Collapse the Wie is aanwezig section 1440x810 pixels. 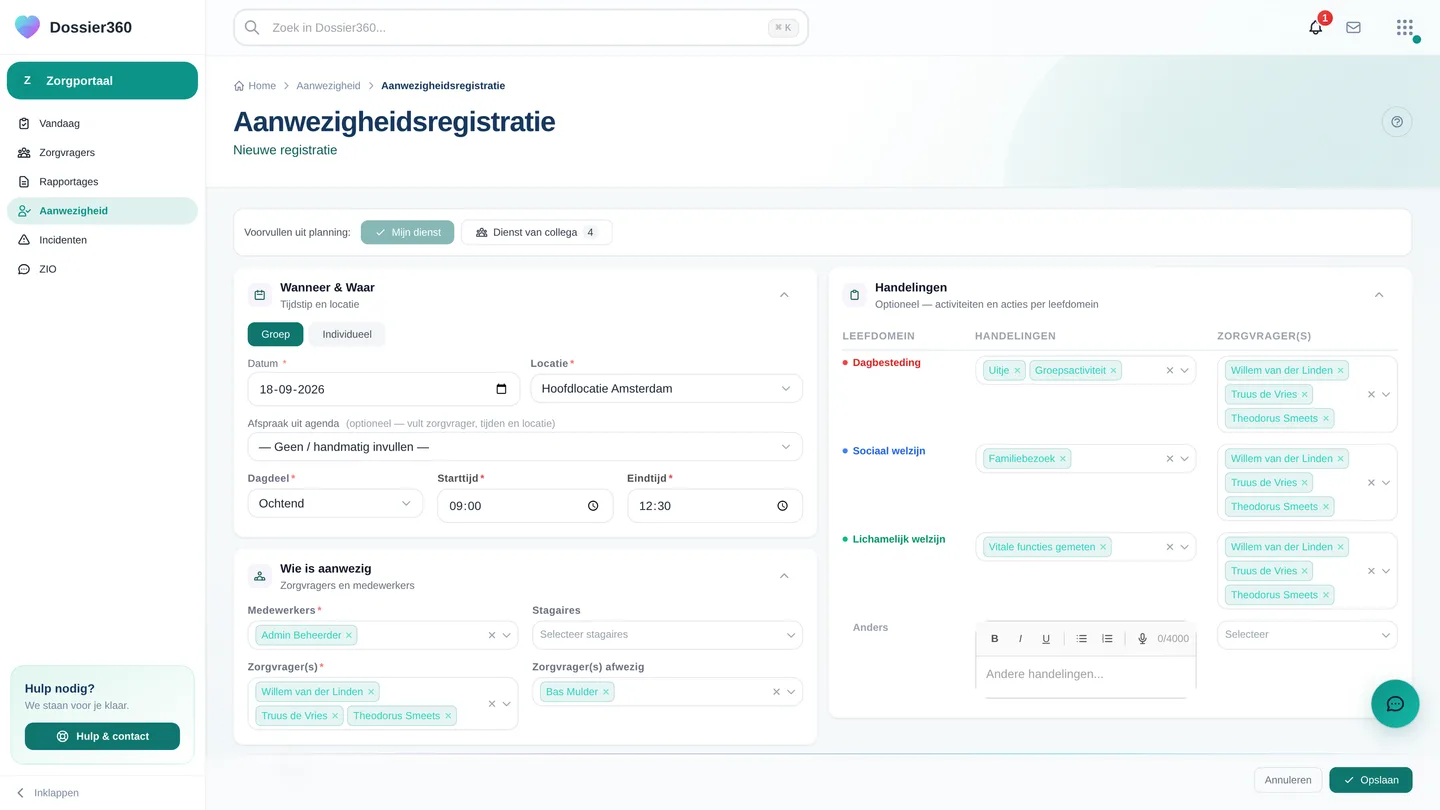click(x=784, y=576)
